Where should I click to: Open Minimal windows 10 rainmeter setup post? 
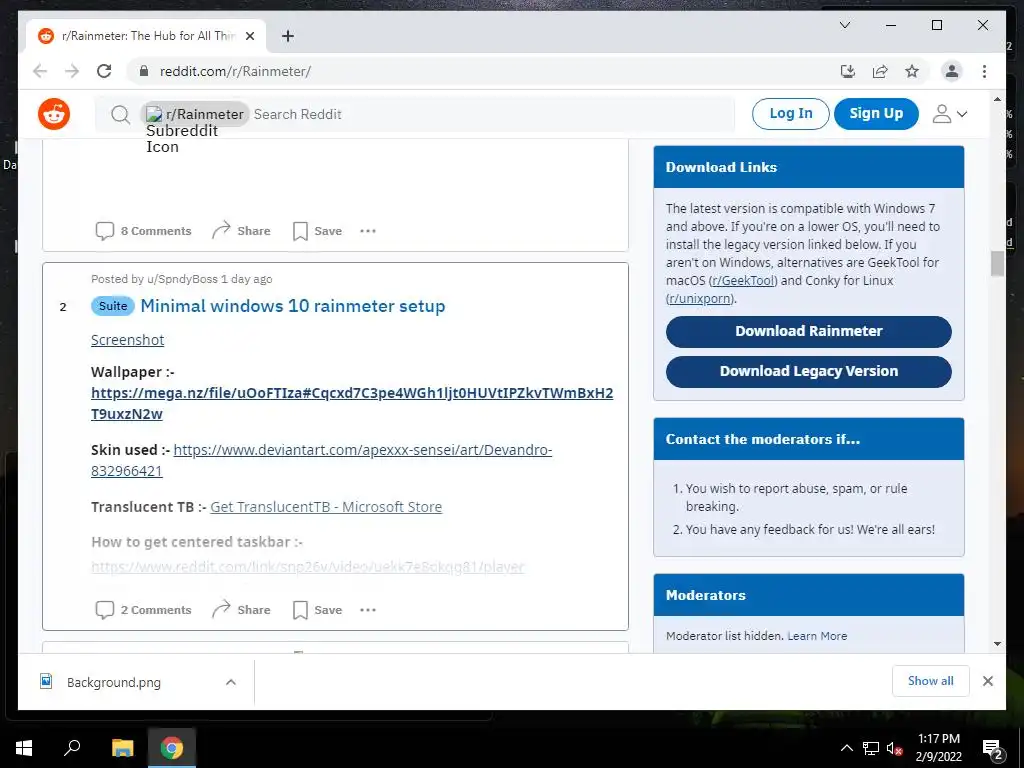[x=293, y=306]
